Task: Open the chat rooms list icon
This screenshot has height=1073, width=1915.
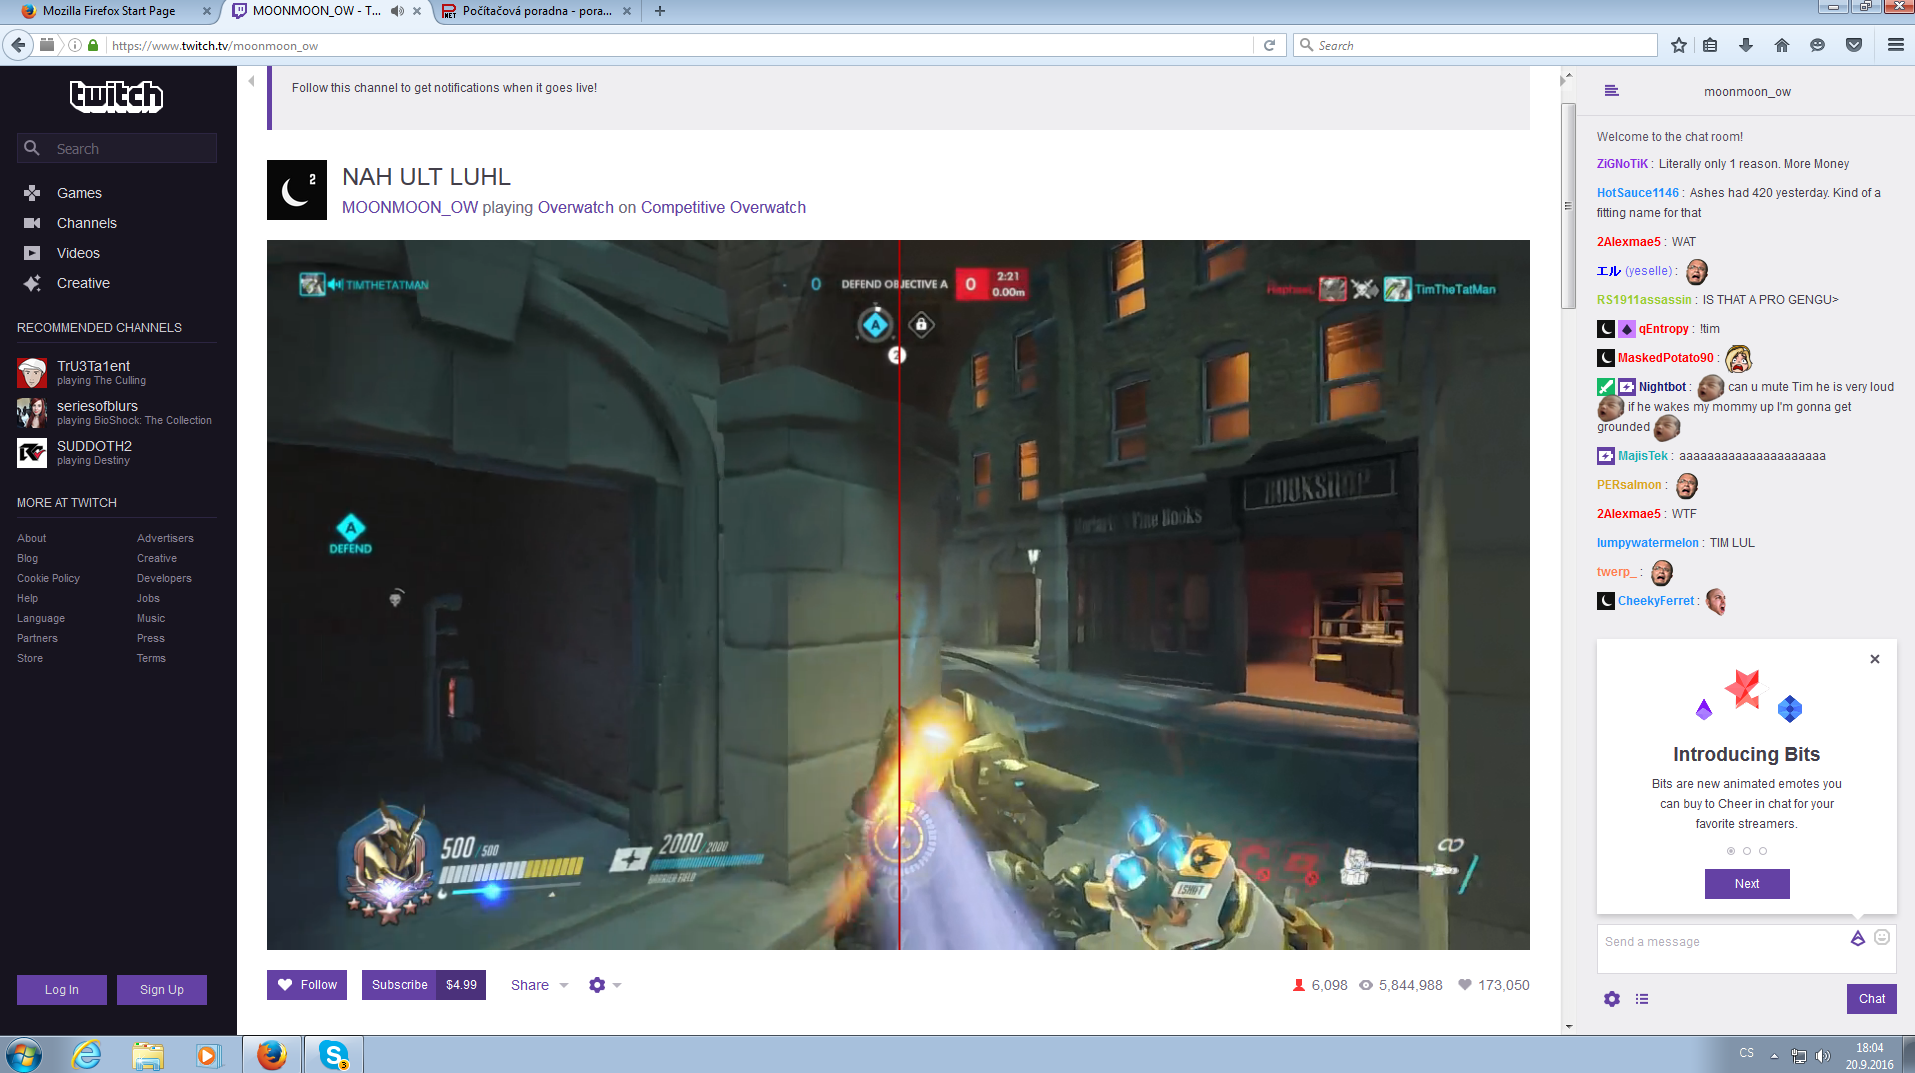Action: [x=1611, y=91]
